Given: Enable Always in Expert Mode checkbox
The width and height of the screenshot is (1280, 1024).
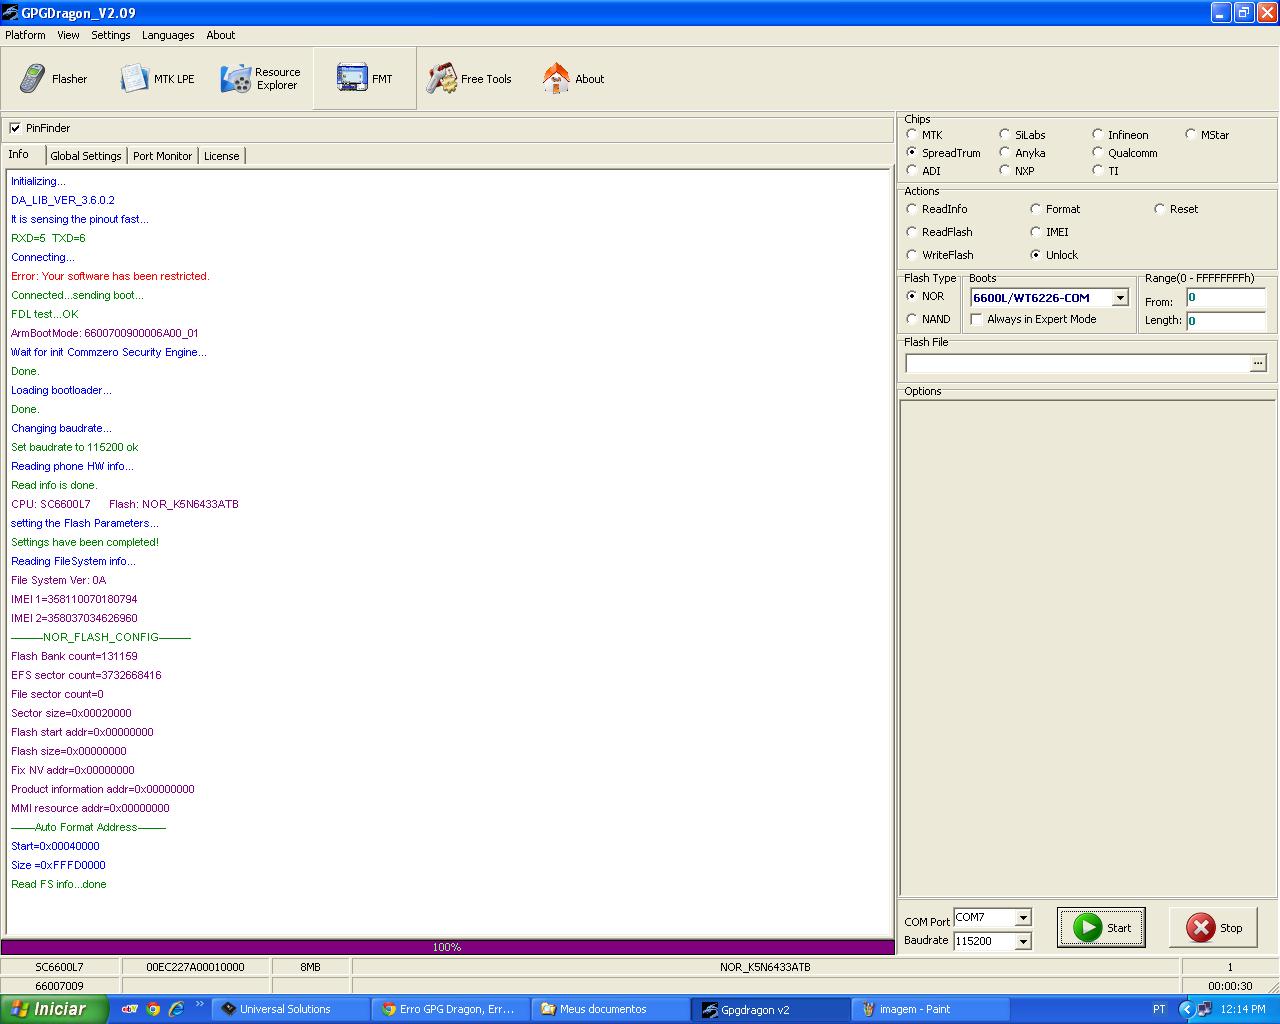Looking at the screenshot, I should [977, 319].
